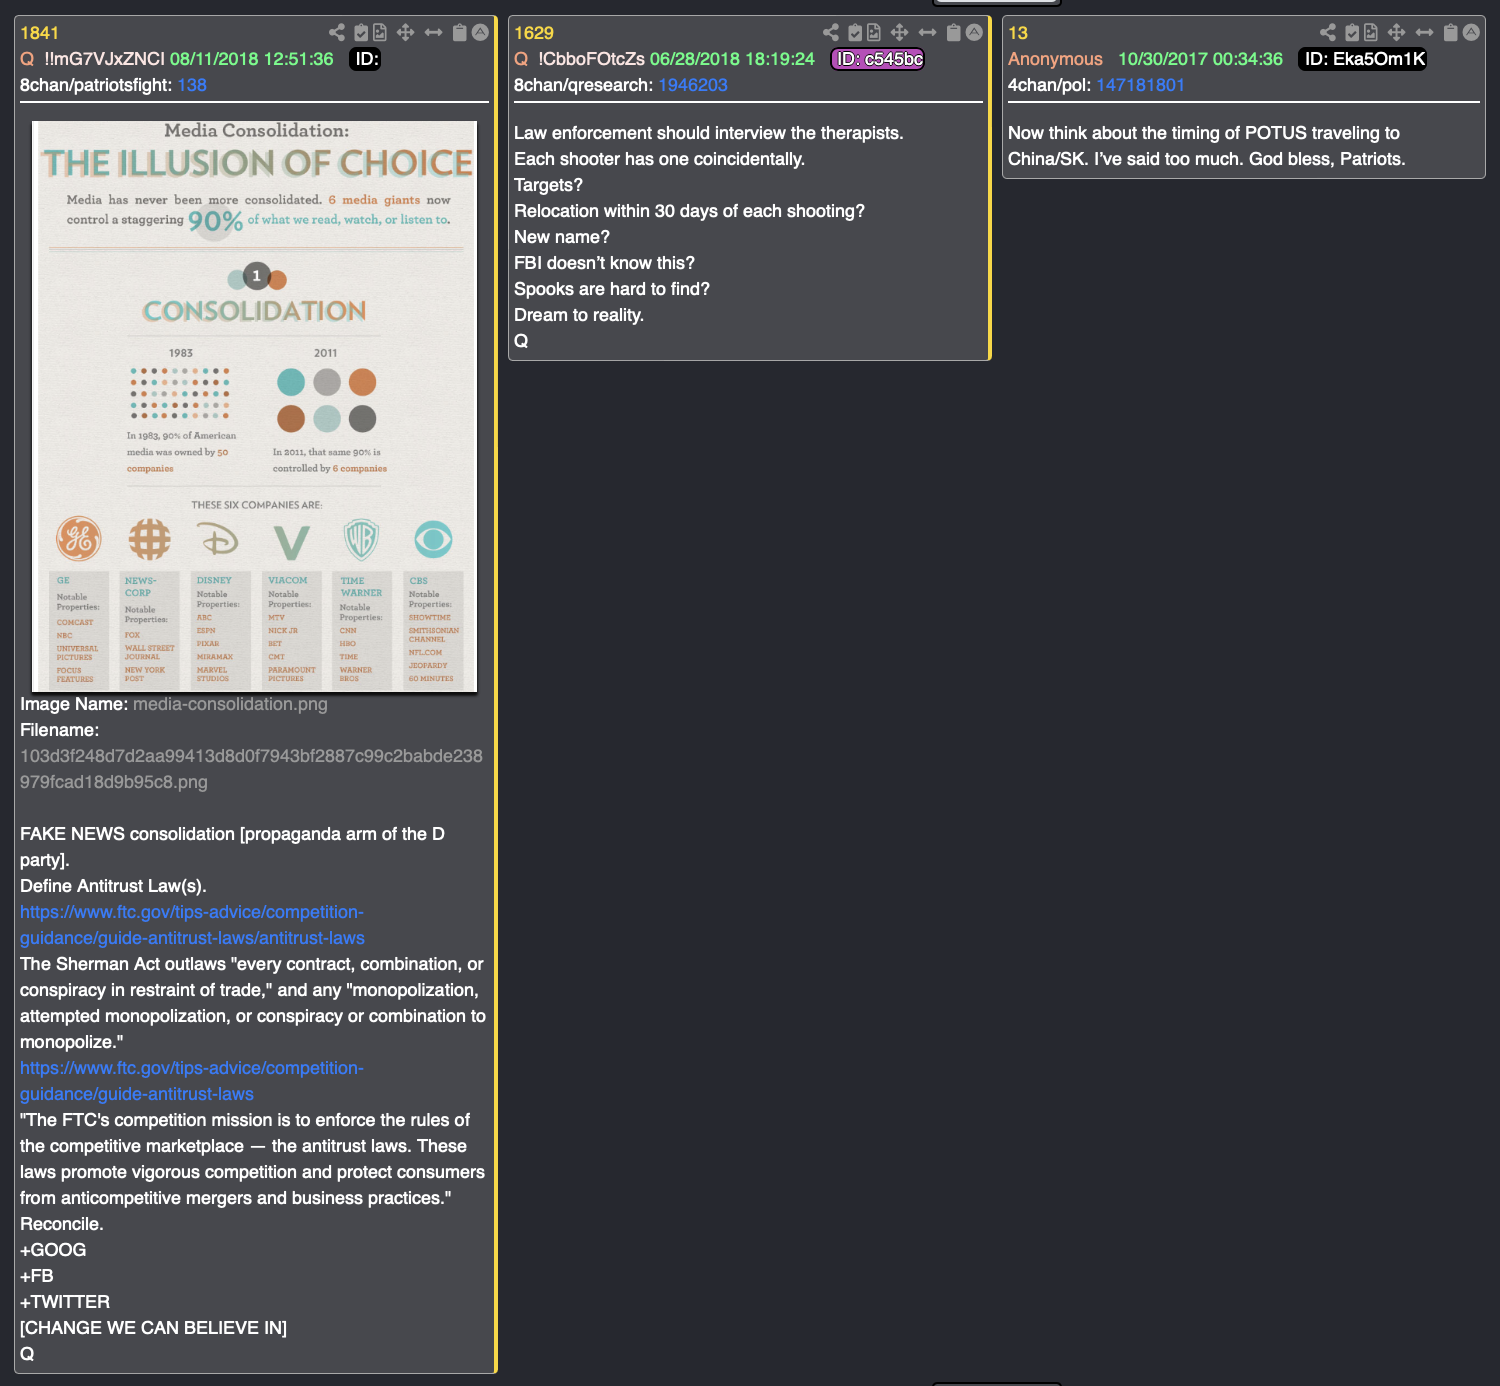Click 'Law enforcement should interview the therapists.'
This screenshot has width=1500, height=1386.
point(708,133)
